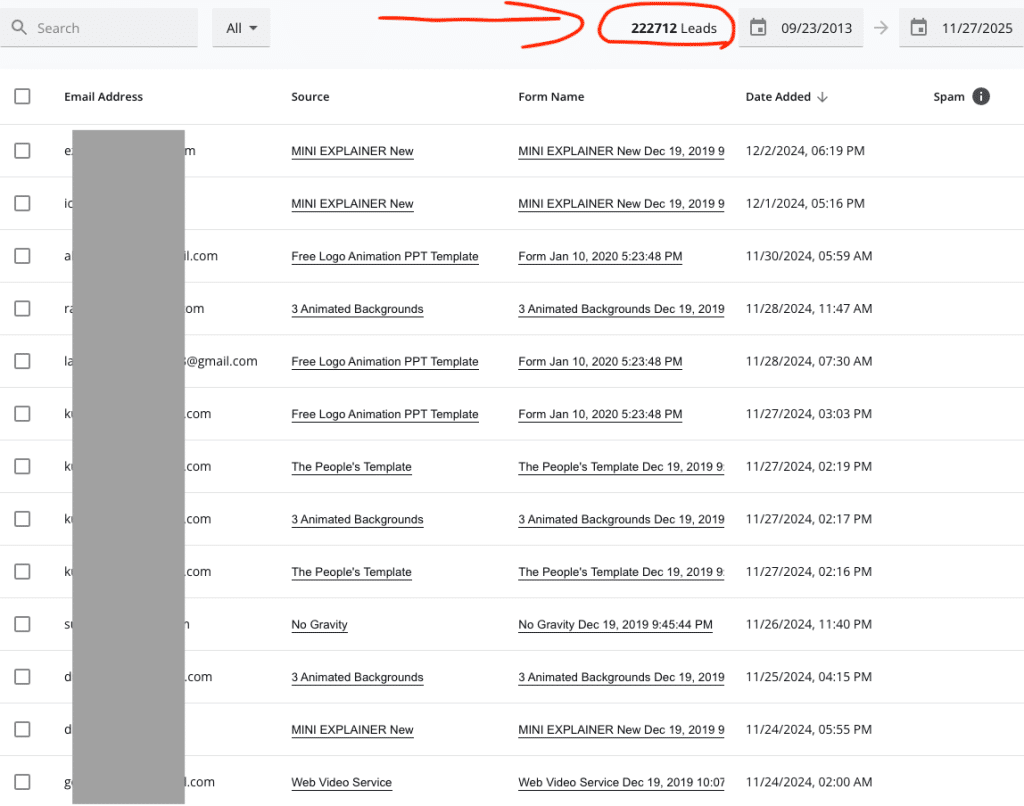
Task: Open MINI EXPLAINER form link, 12/1/2024 row
Action: point(621,204)
